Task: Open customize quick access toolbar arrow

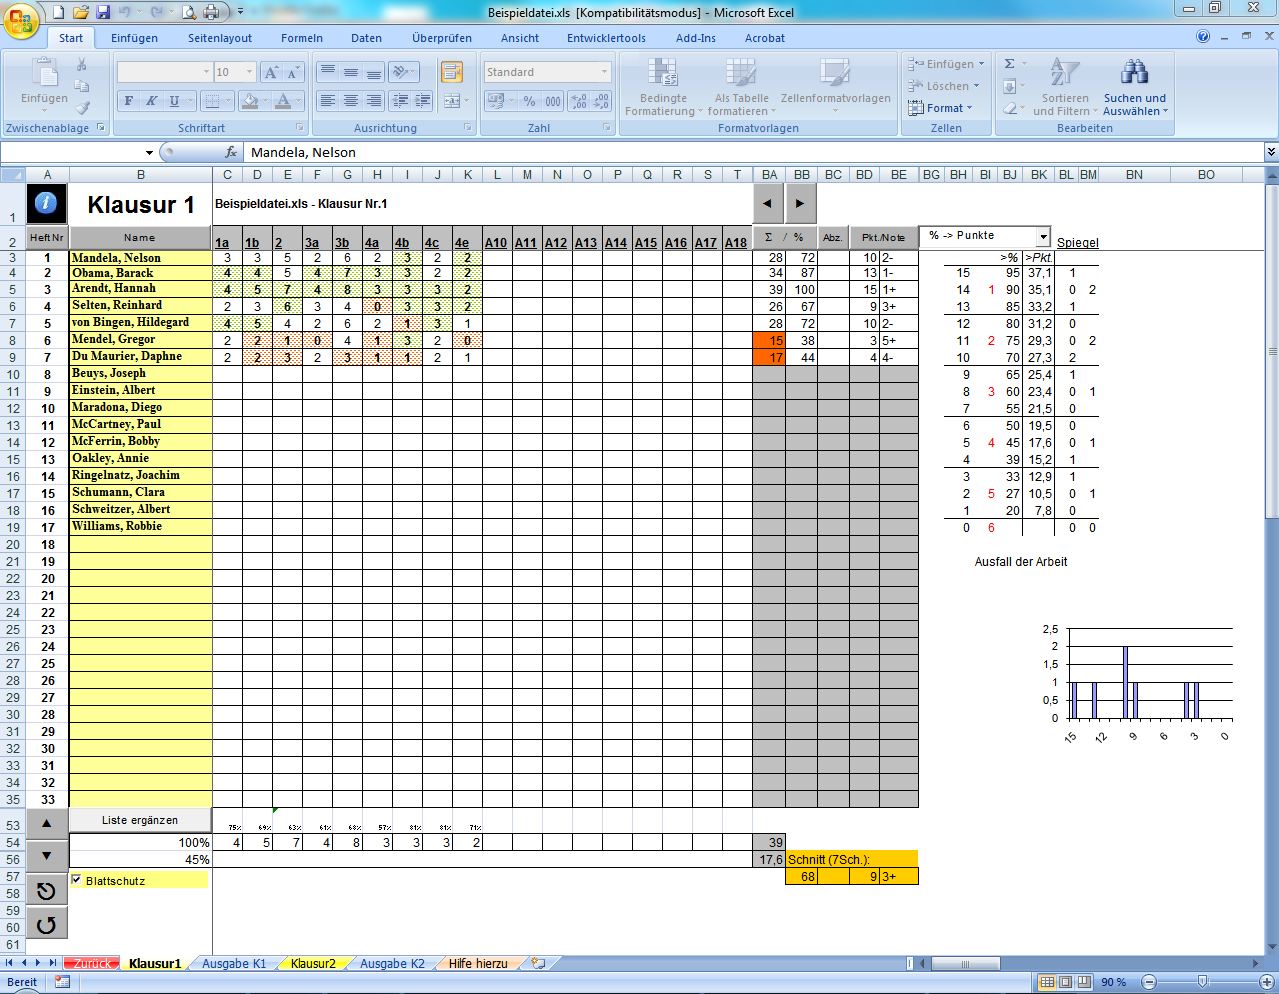Action: (x=240, y=12)
